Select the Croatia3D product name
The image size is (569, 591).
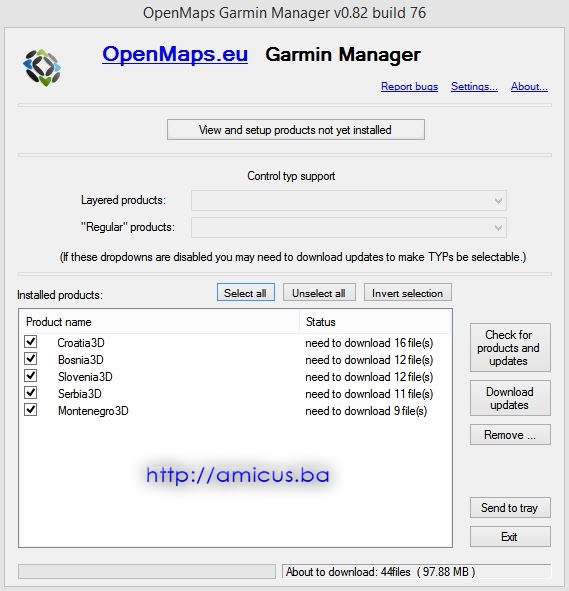81,343
